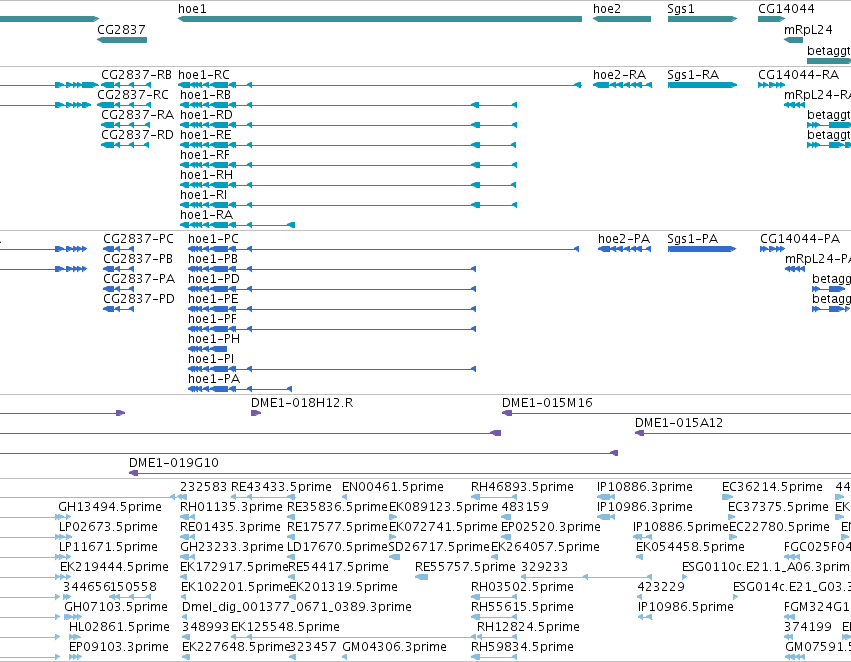Click protein CG2837-PC
This screenshot has height=662, width=851.
point(138,239)
